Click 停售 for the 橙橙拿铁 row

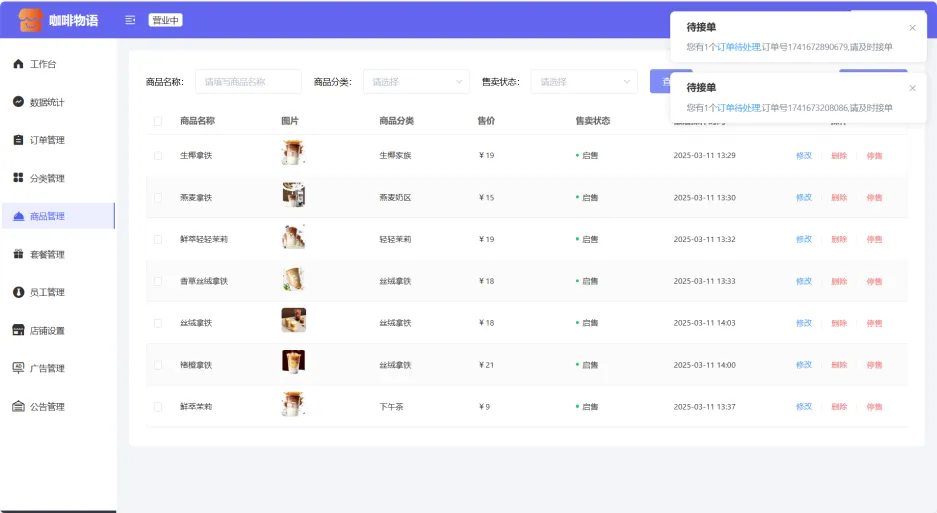pos(874,365)
